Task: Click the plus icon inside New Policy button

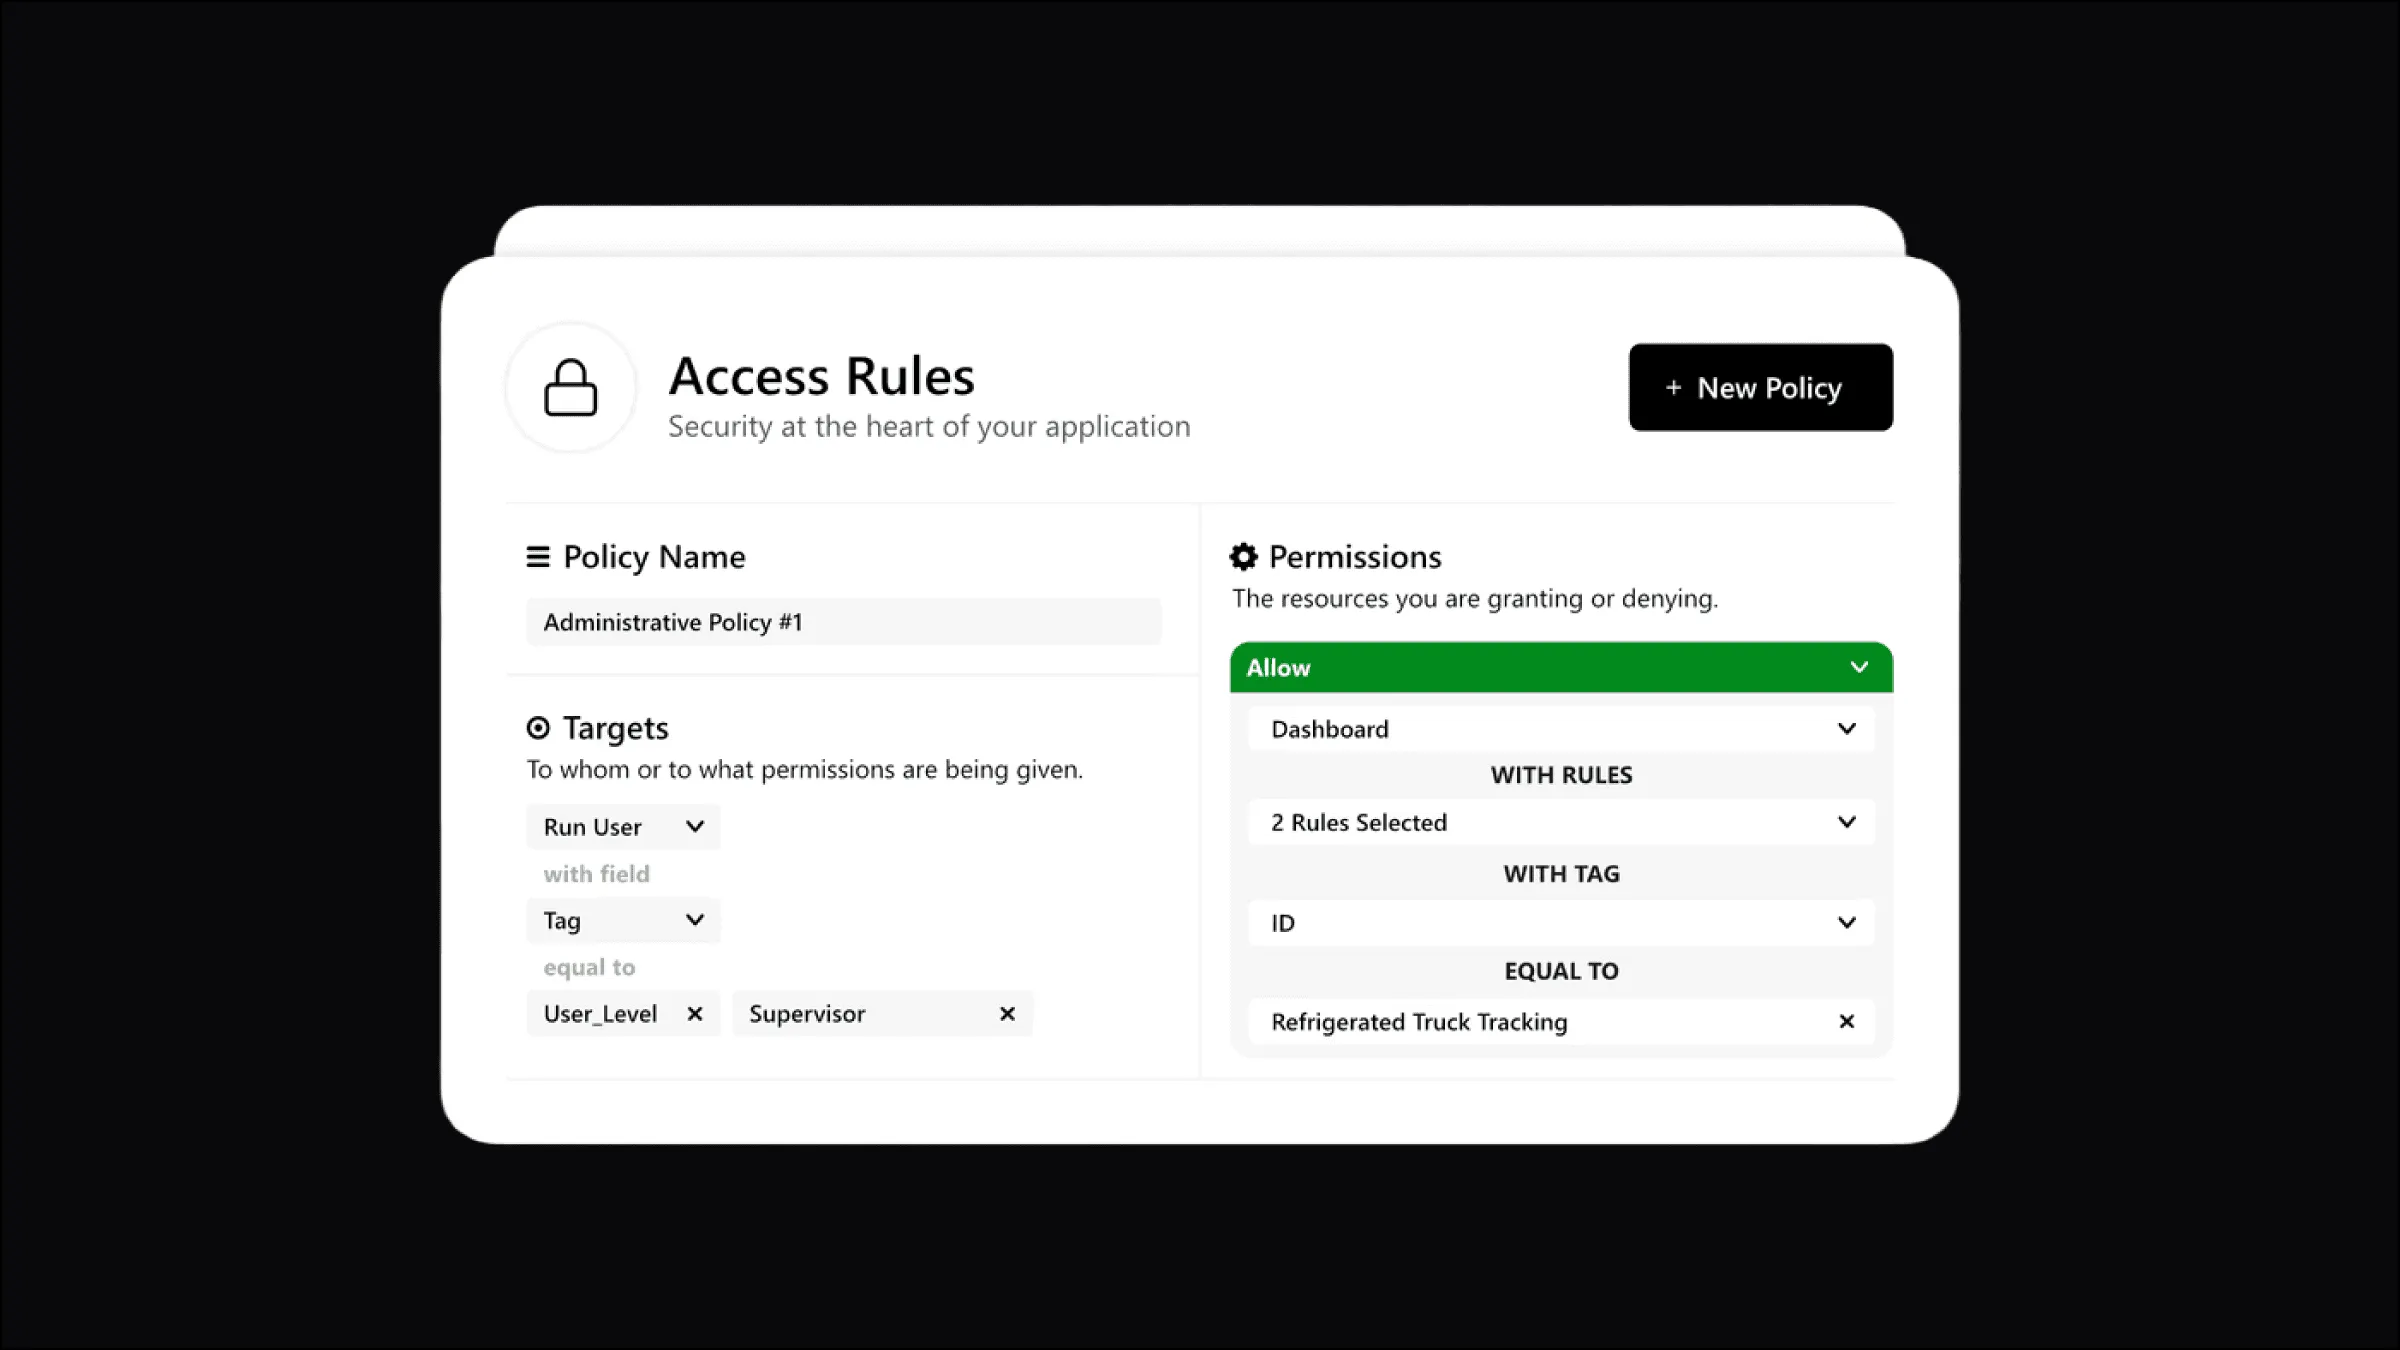Action: 1672,388
